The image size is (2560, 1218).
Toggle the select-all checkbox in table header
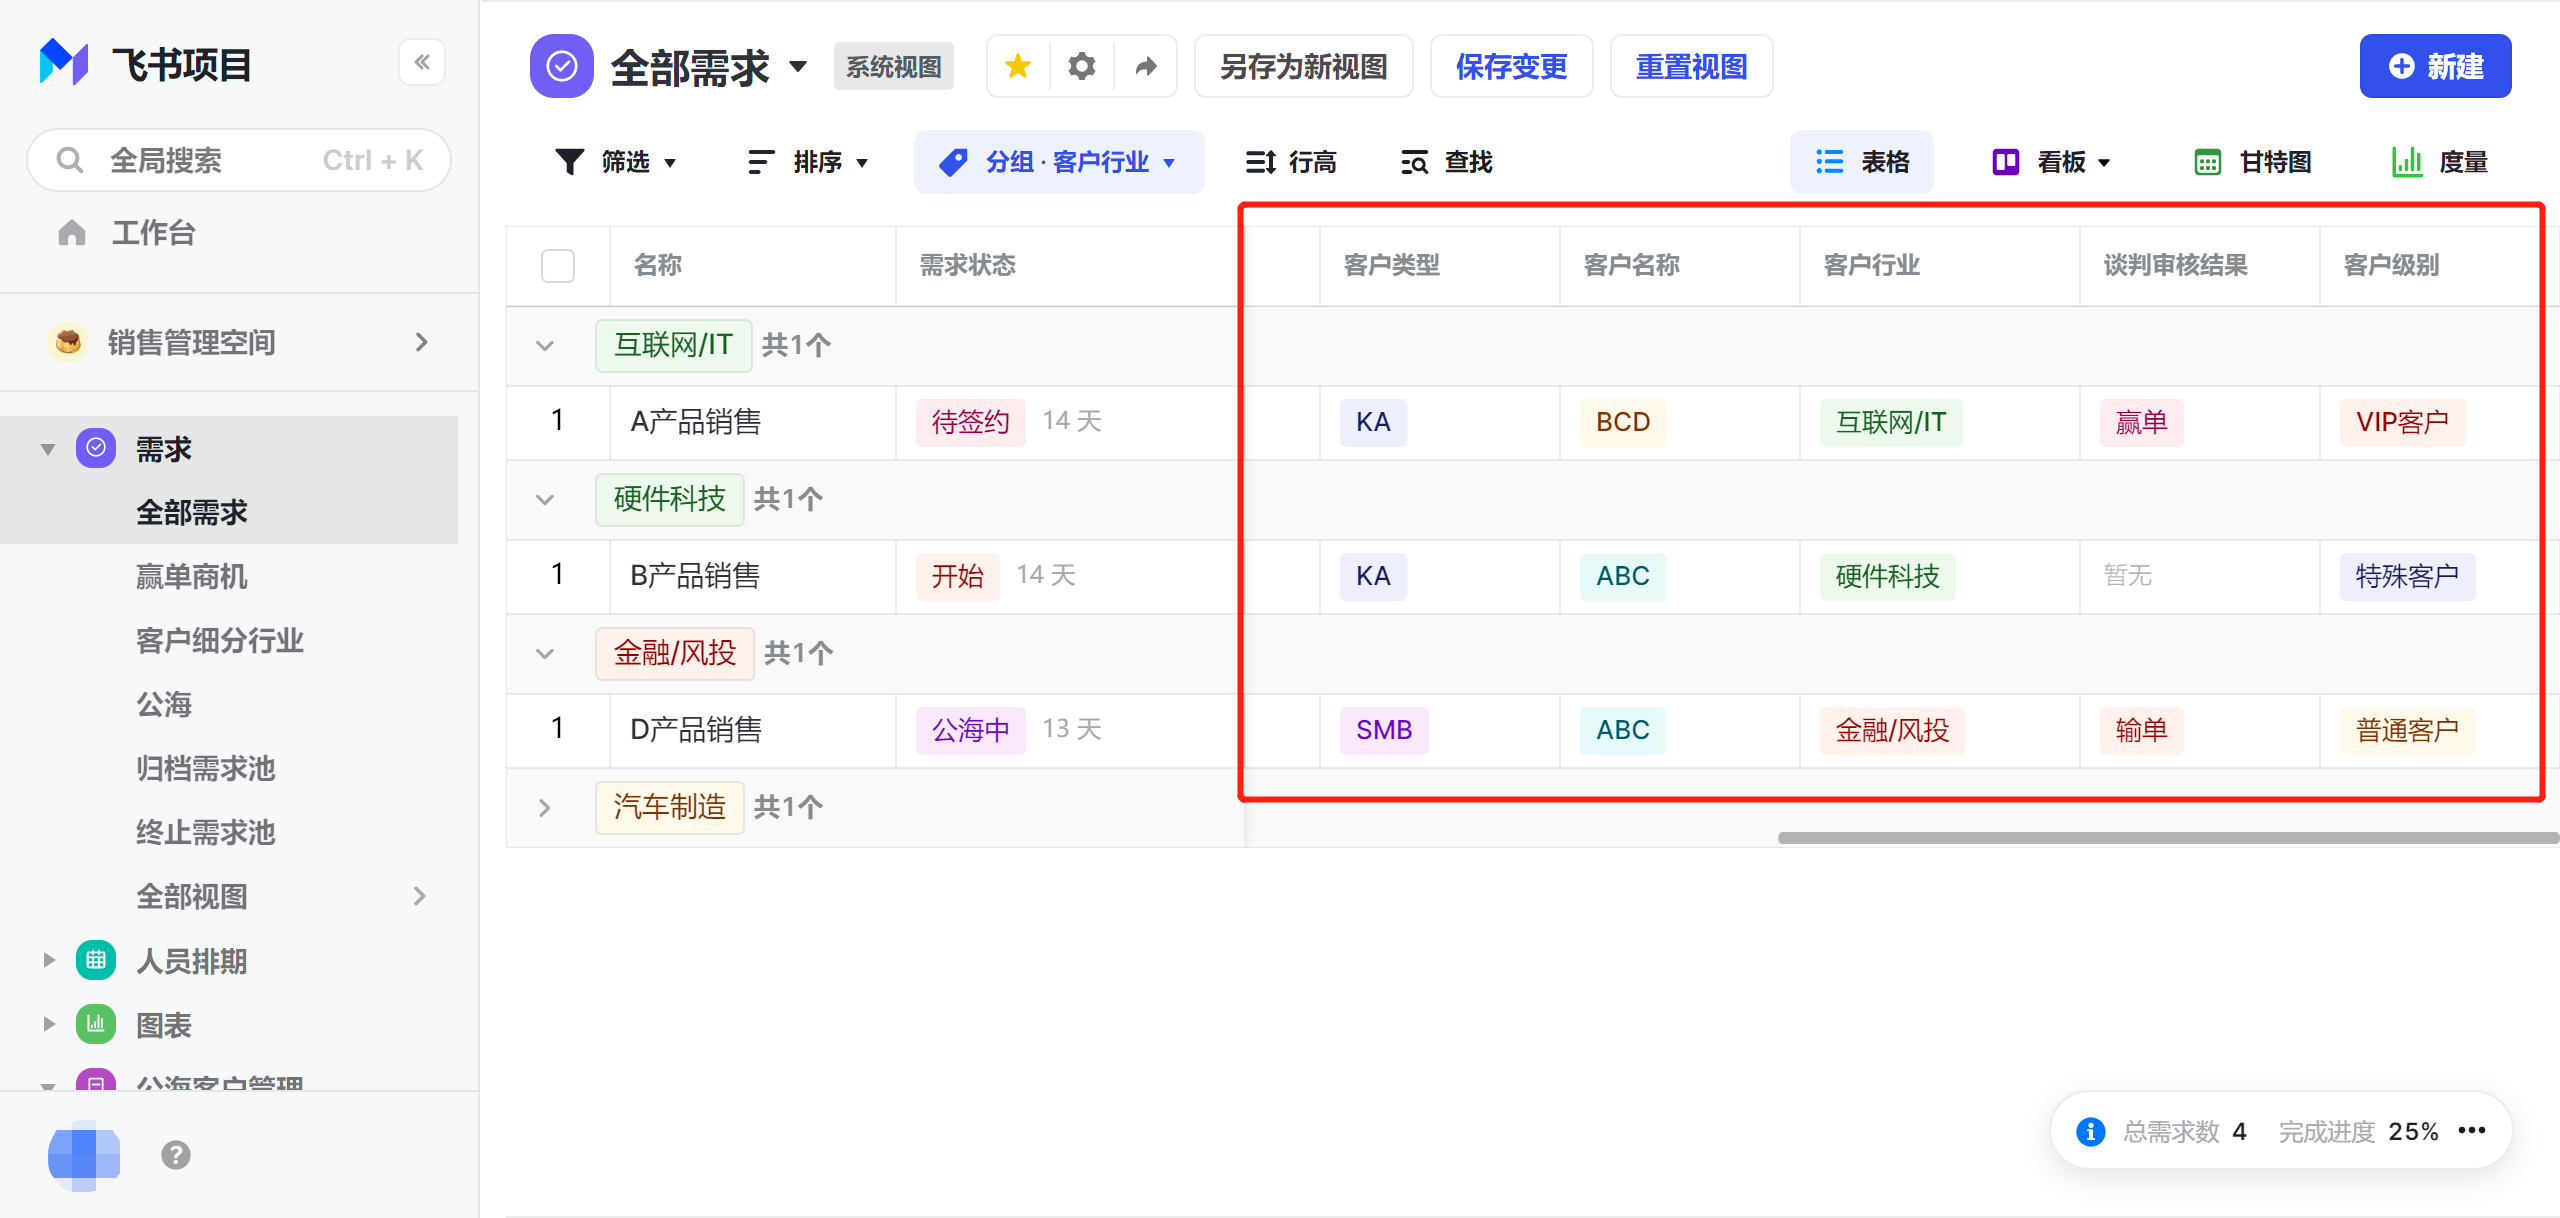(x=558, y=265)
